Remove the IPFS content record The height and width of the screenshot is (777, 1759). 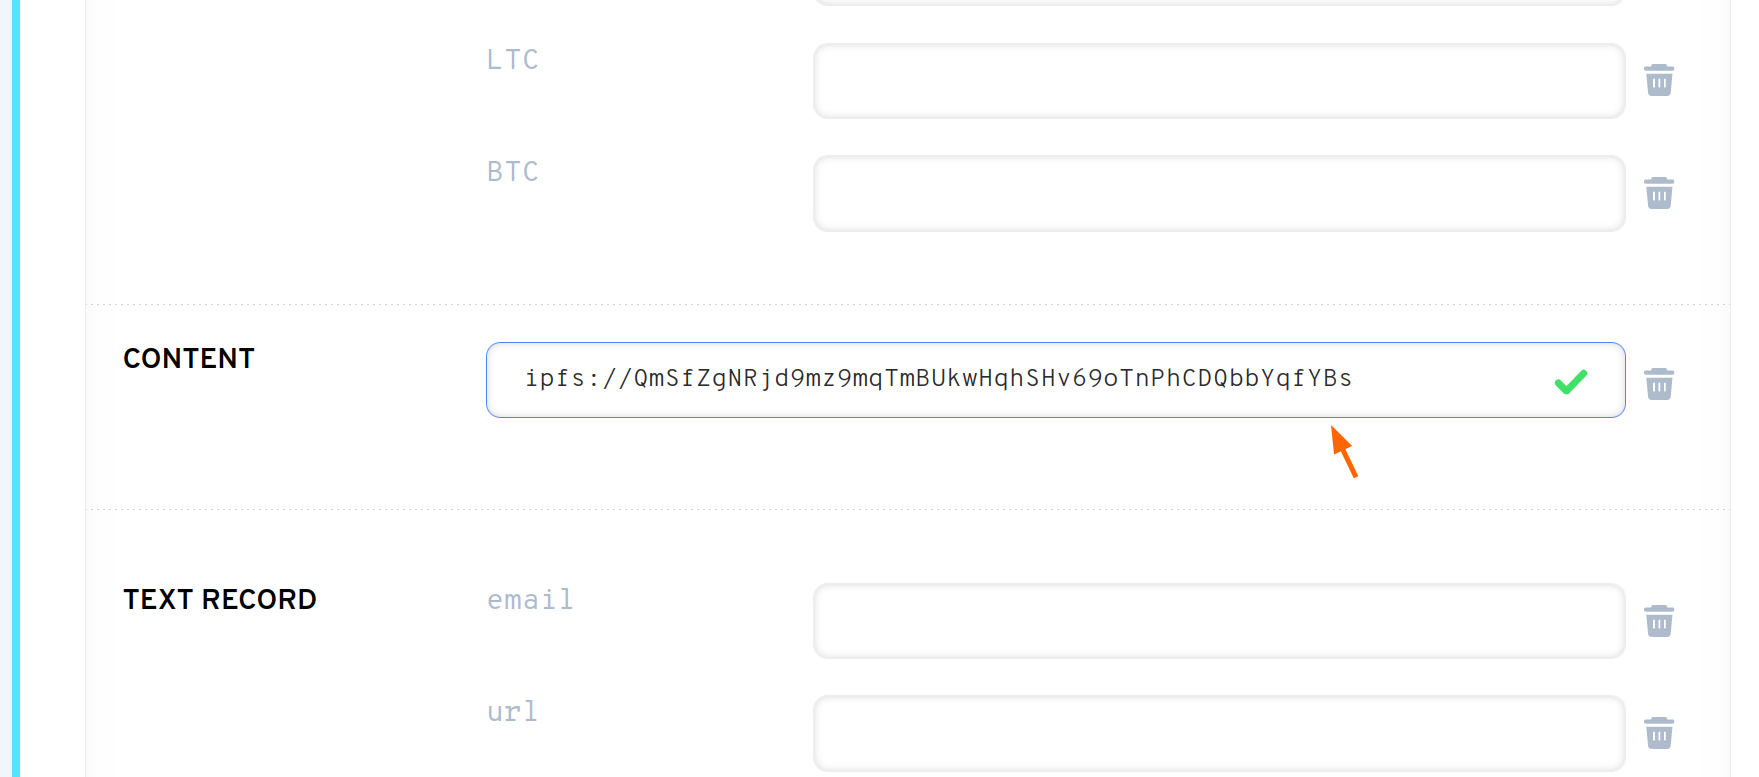1659,384
